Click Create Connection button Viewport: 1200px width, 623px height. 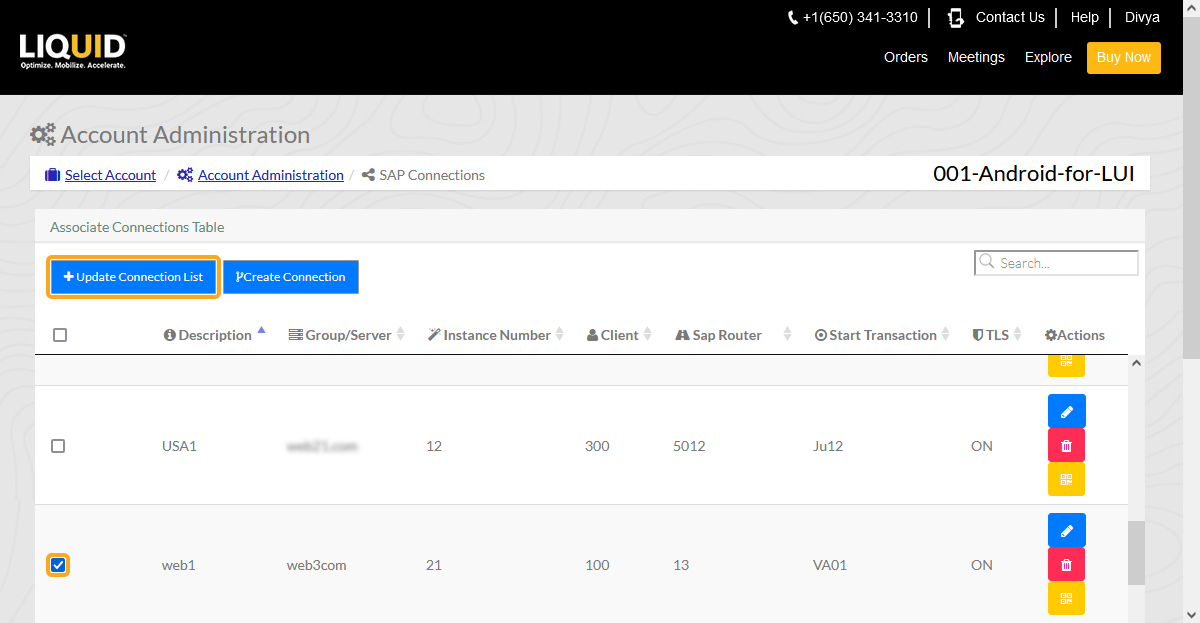coord(291,277)
